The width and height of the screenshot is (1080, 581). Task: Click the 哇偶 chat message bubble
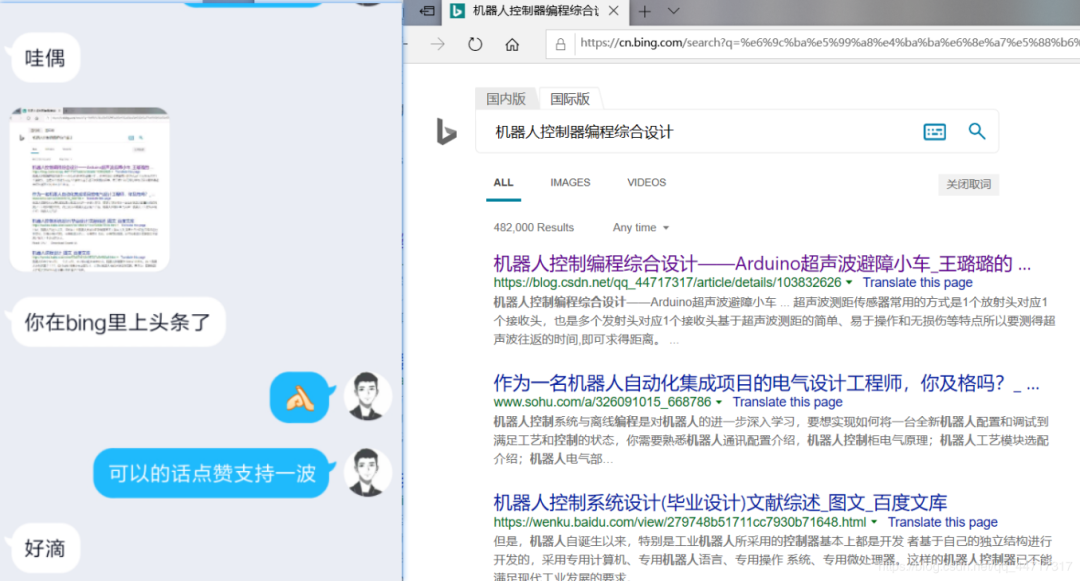coord(45,58)
